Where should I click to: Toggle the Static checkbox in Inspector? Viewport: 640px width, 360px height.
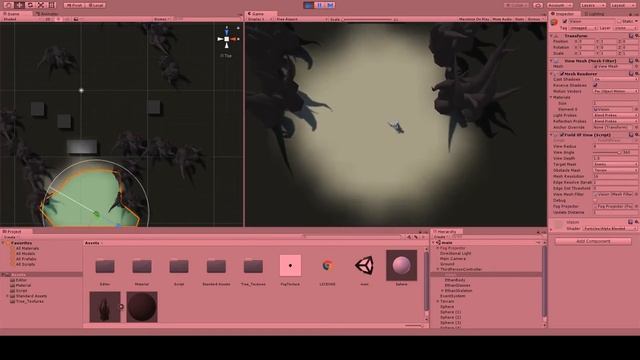tap(619, 21)
